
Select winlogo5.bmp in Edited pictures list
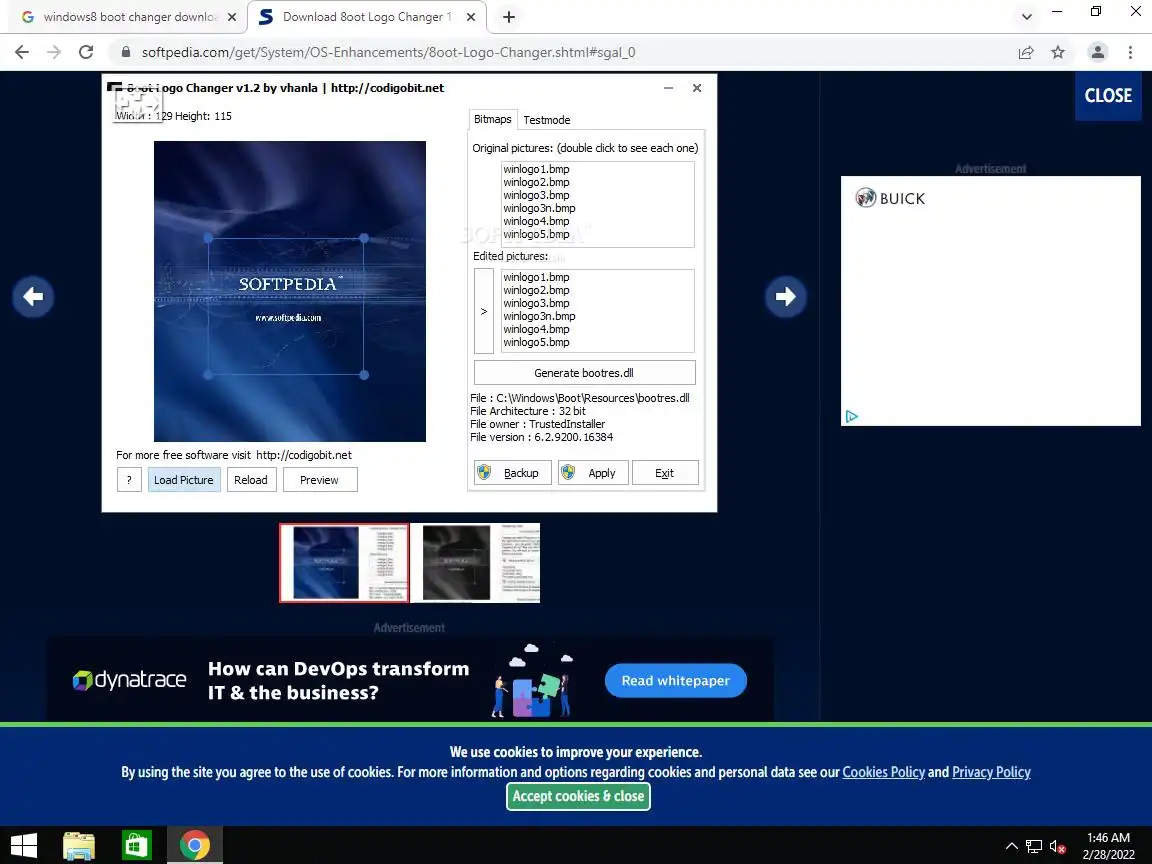pos(536,342)
